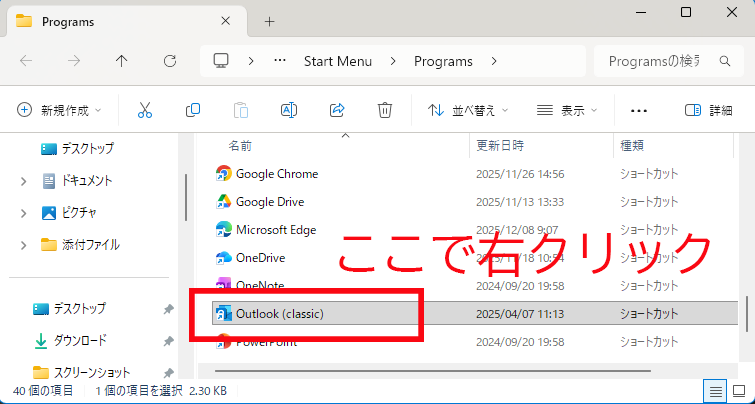Viewport: 755px width, 404px height.
Task: Click the Copy icon in toolbar
Action: pos(193,110)
